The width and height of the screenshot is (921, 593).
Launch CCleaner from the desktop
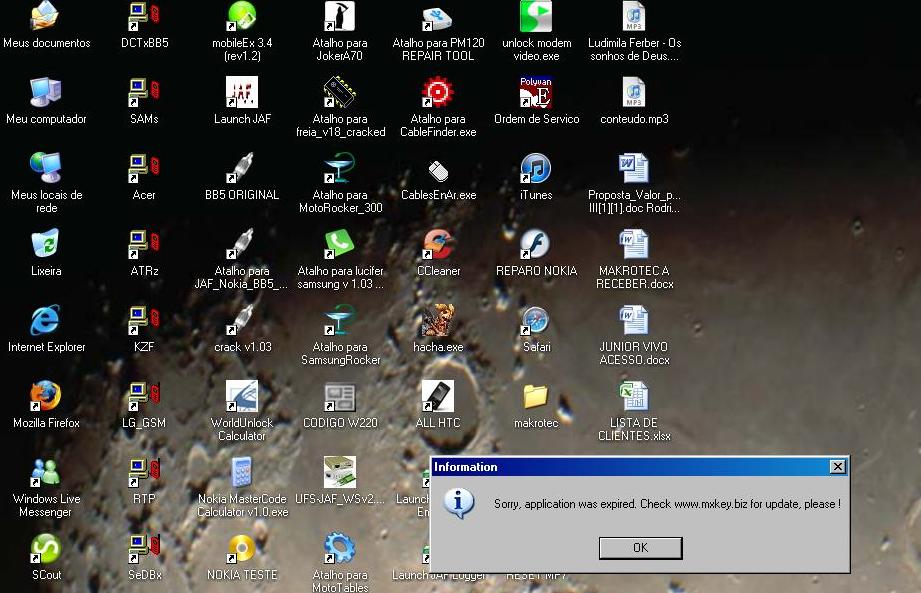click(x=438, y=244)
